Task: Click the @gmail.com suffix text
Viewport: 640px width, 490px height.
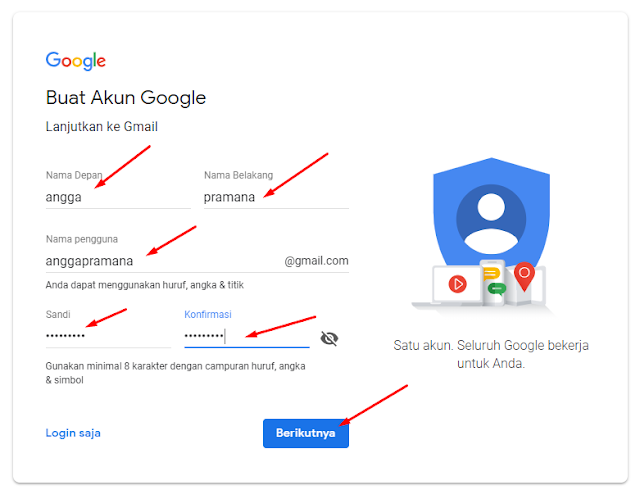Action: 316,261
